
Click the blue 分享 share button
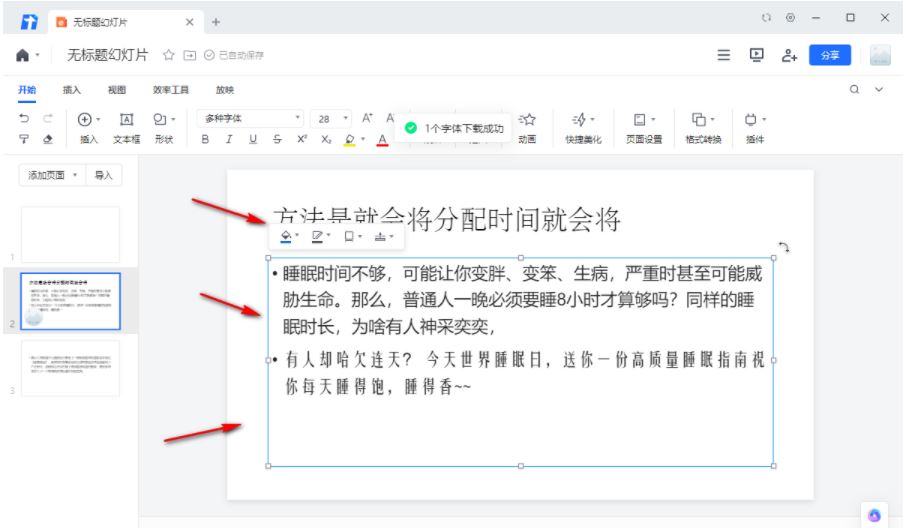[x=829, y=55]
